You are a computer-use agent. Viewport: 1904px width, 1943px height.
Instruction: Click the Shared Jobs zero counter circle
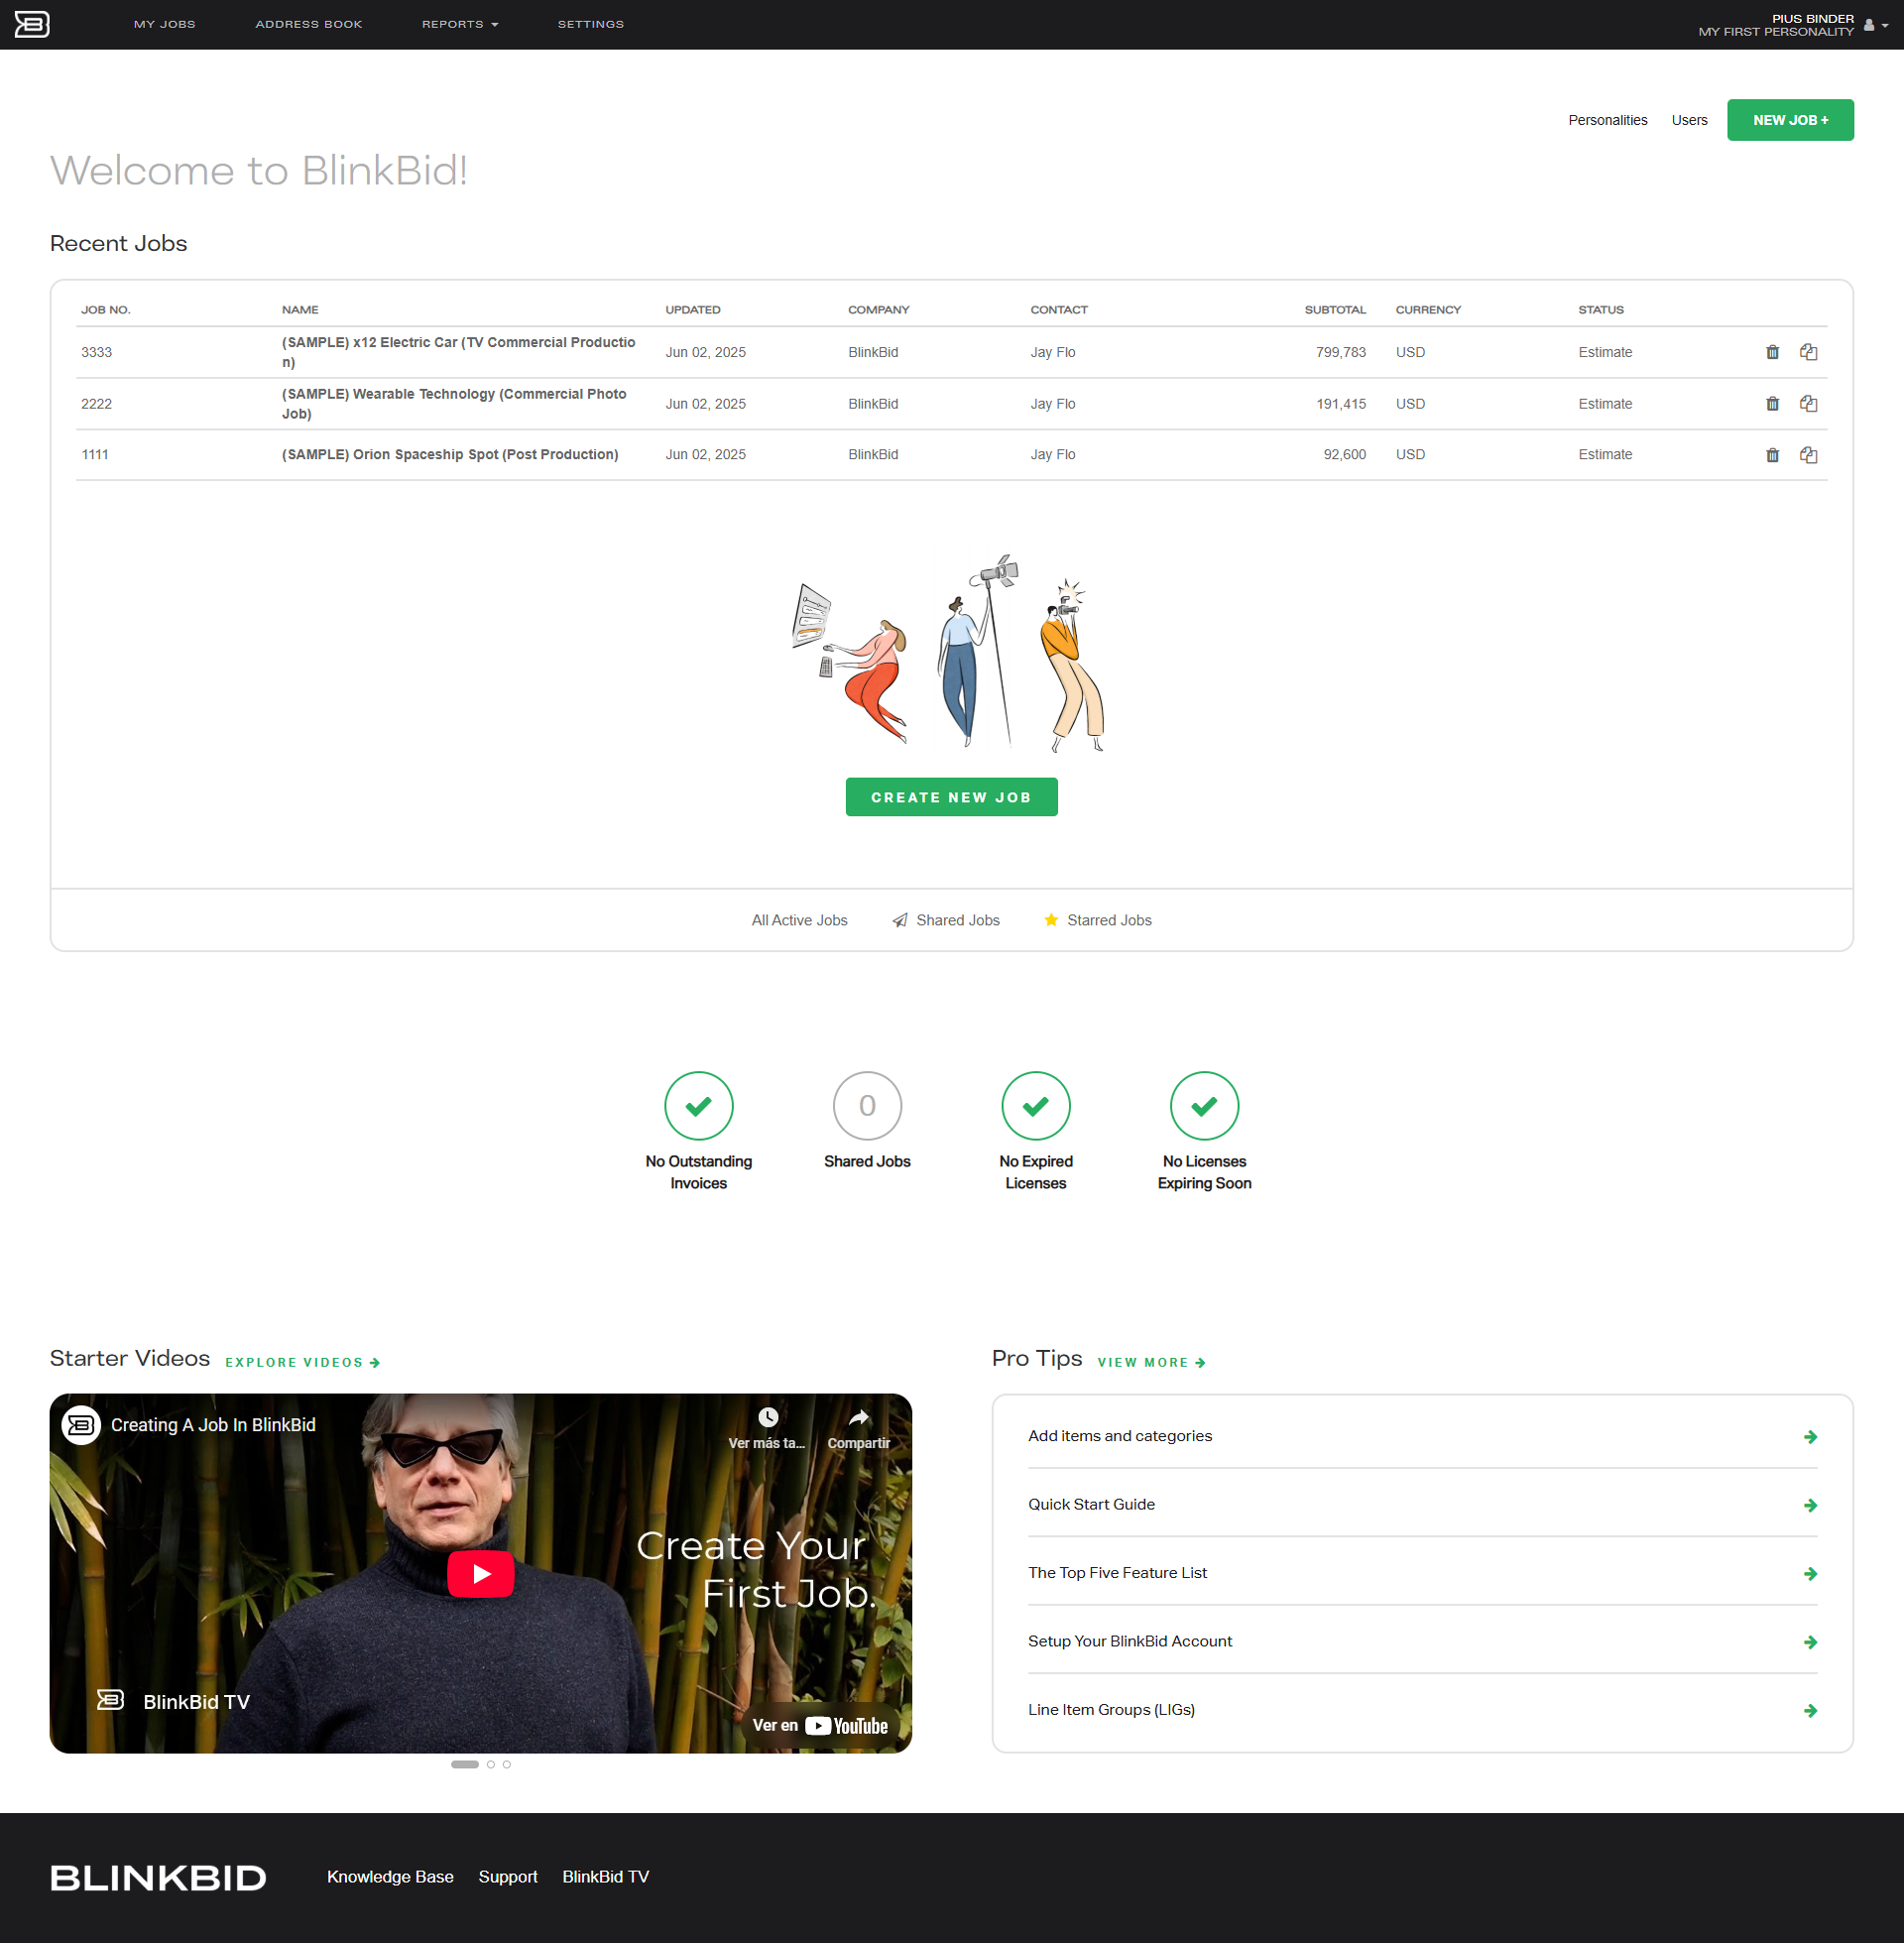pos(867,1105)
